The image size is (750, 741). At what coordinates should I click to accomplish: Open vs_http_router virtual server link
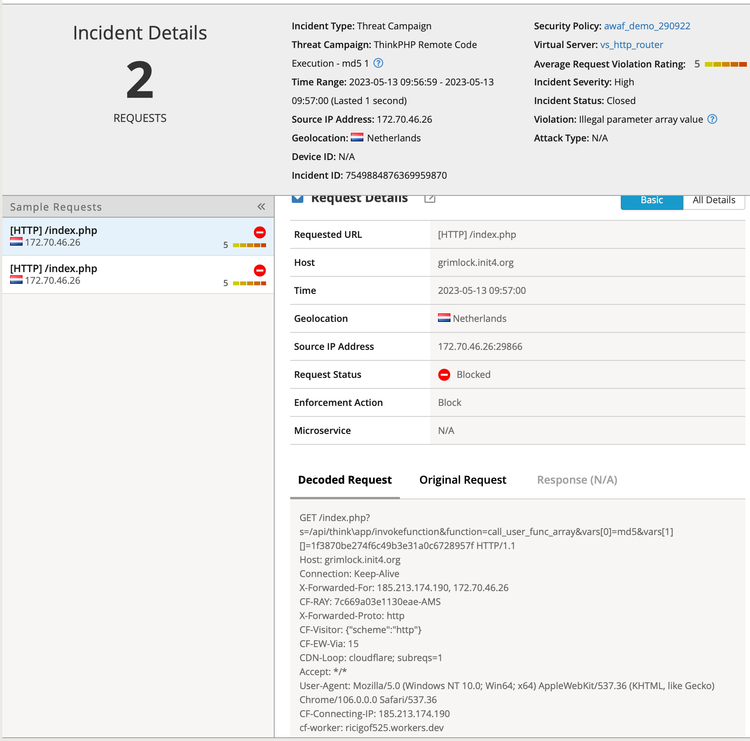click(631, 45)
